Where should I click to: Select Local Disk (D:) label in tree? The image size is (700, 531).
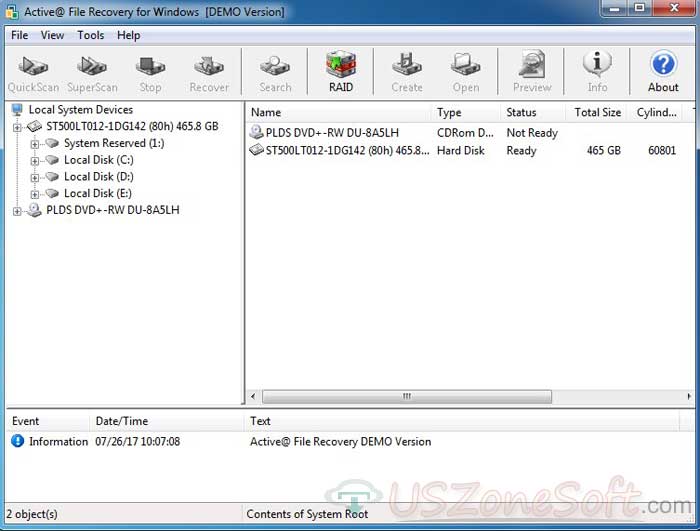click(x=99, y=176)
